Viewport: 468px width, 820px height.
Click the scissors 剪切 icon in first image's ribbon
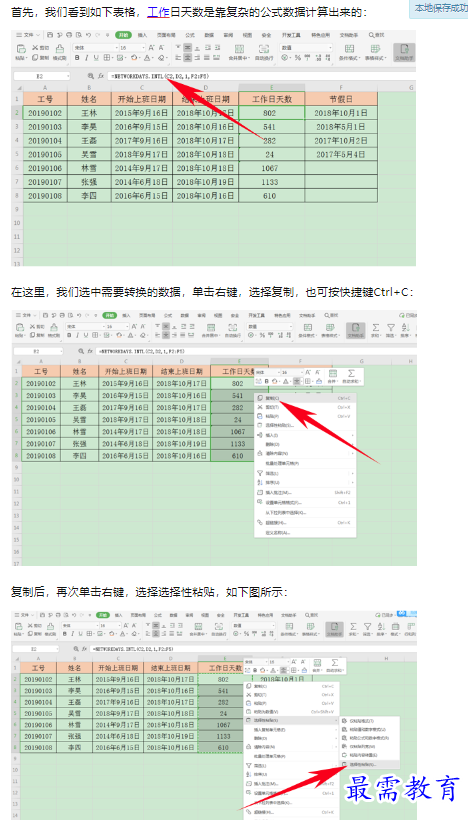coord(35,49)
